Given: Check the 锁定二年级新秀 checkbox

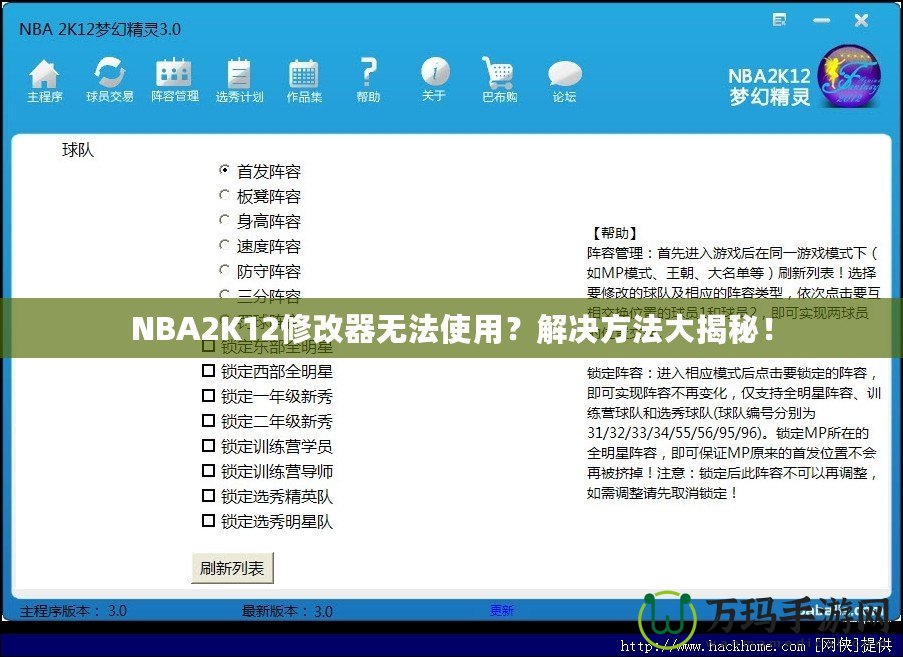Looking at the screenshot, I should tap(208, 421).
